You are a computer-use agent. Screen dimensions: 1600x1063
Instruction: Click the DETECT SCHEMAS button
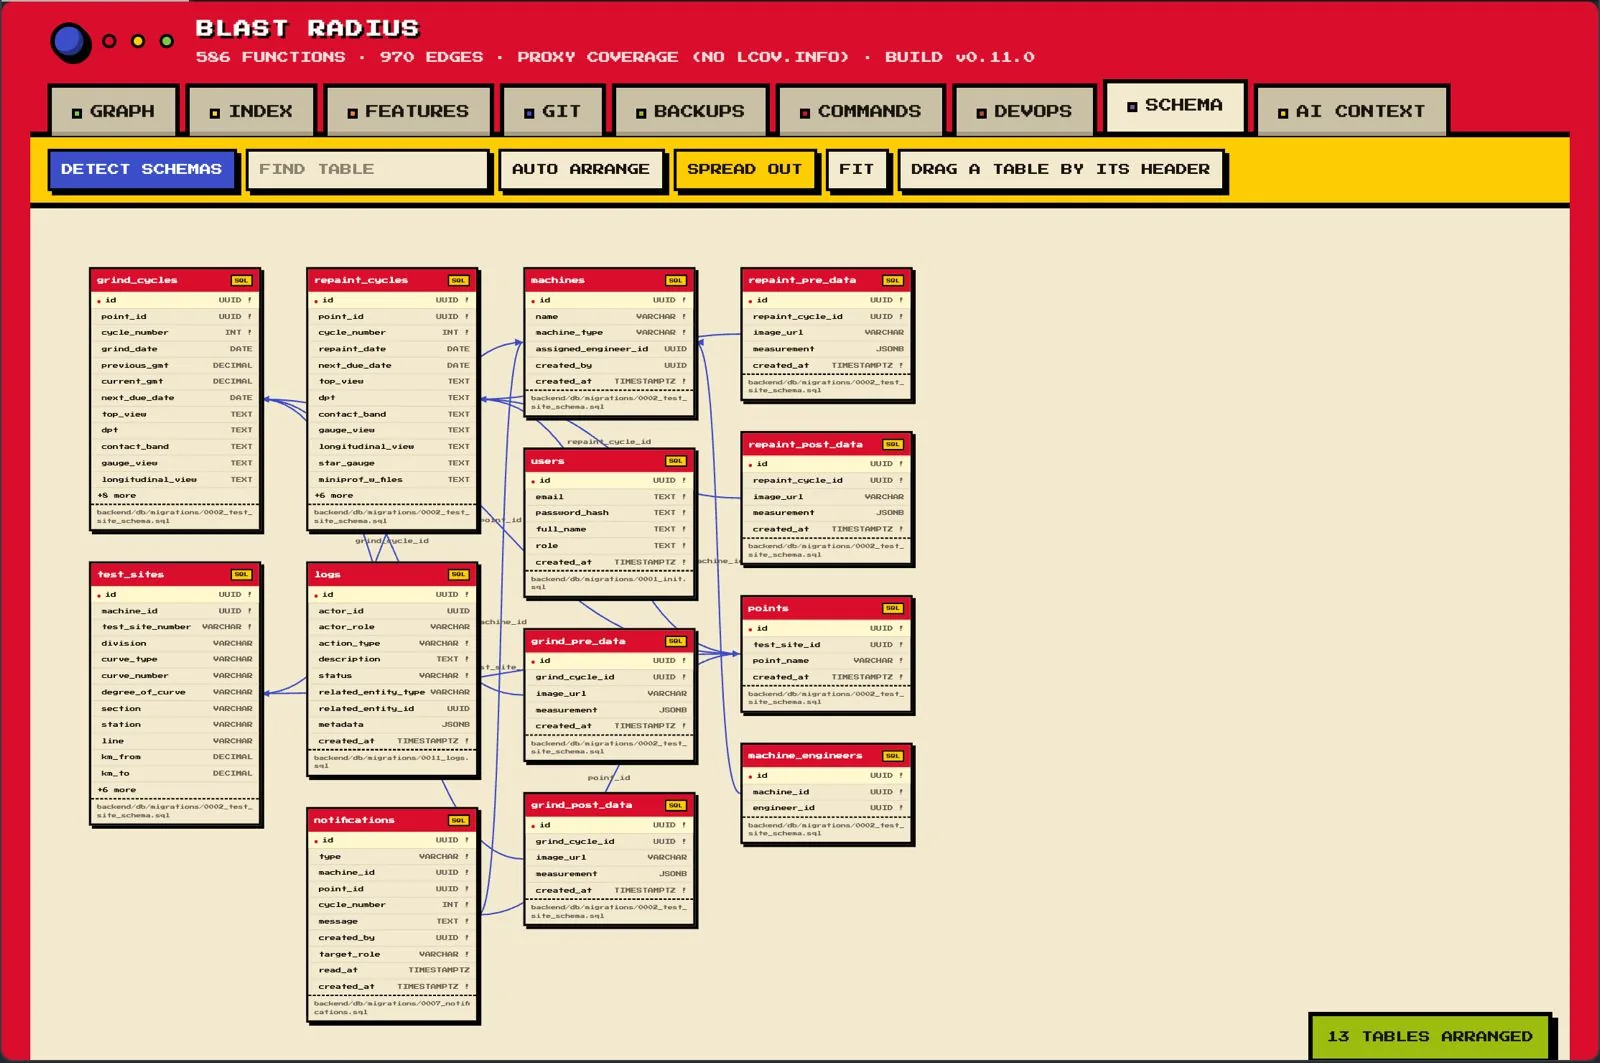click(x=141, y=170)
